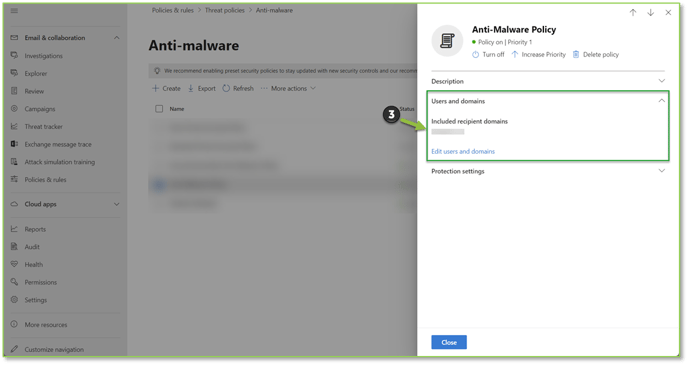Tick the select-all checkbox beside Name
The width and height of the screenshot is (688, 365).
159,109
